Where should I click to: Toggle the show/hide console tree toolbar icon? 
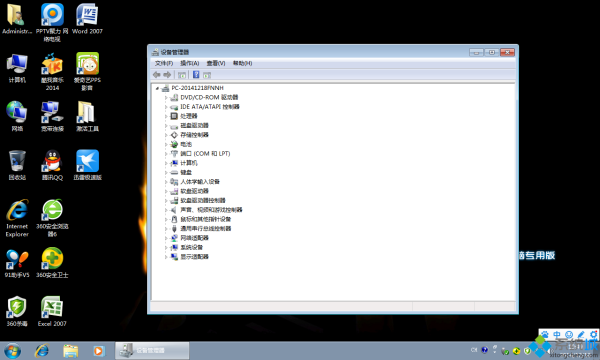click(x=182, y=75)
